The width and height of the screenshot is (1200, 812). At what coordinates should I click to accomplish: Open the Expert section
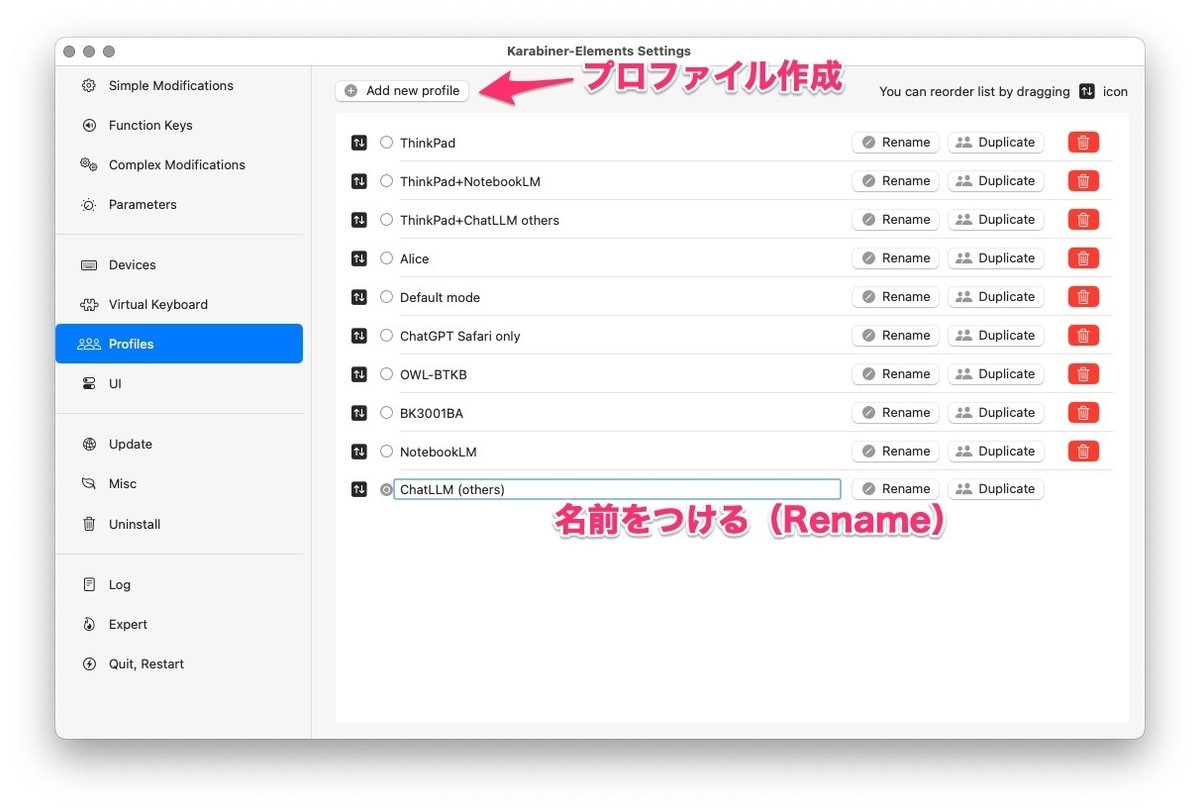pos(179,624)
